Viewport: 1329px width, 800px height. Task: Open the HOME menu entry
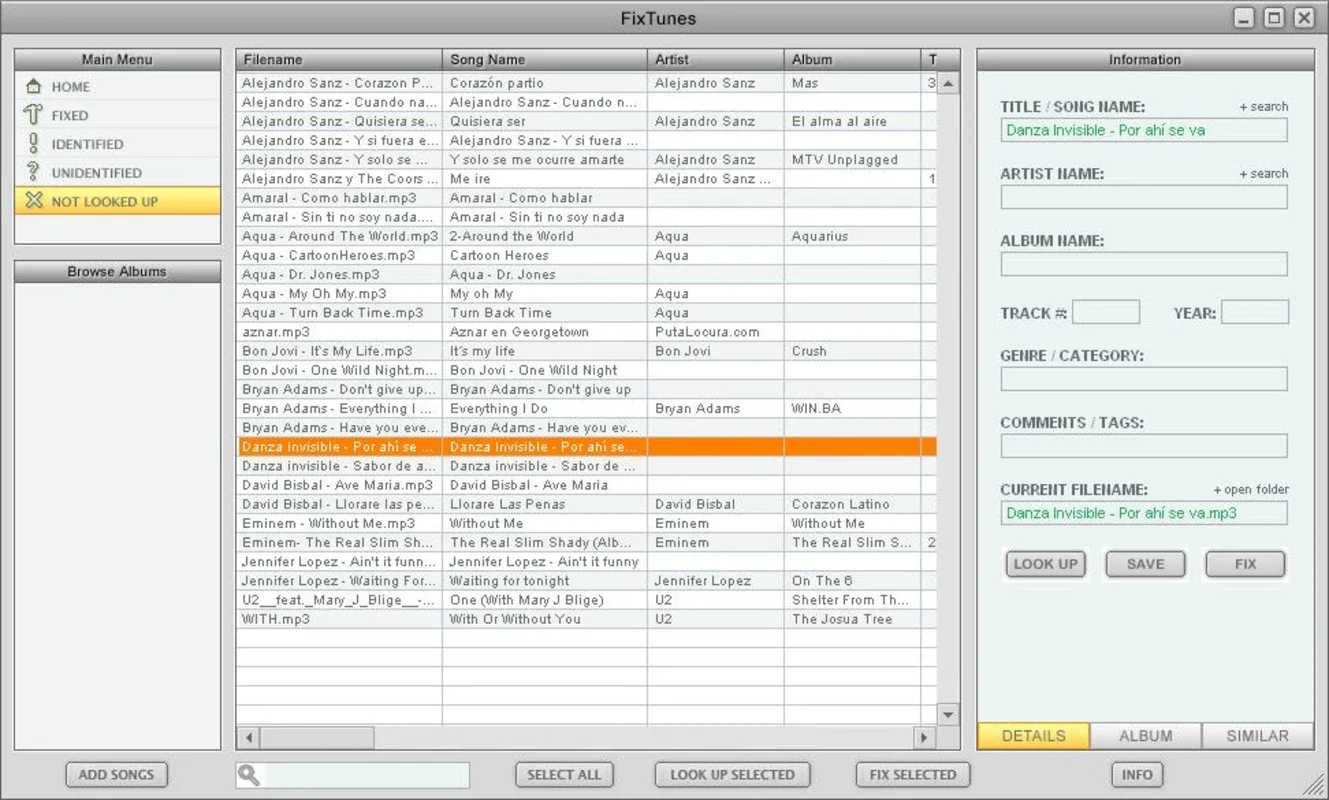pos(117,87)
